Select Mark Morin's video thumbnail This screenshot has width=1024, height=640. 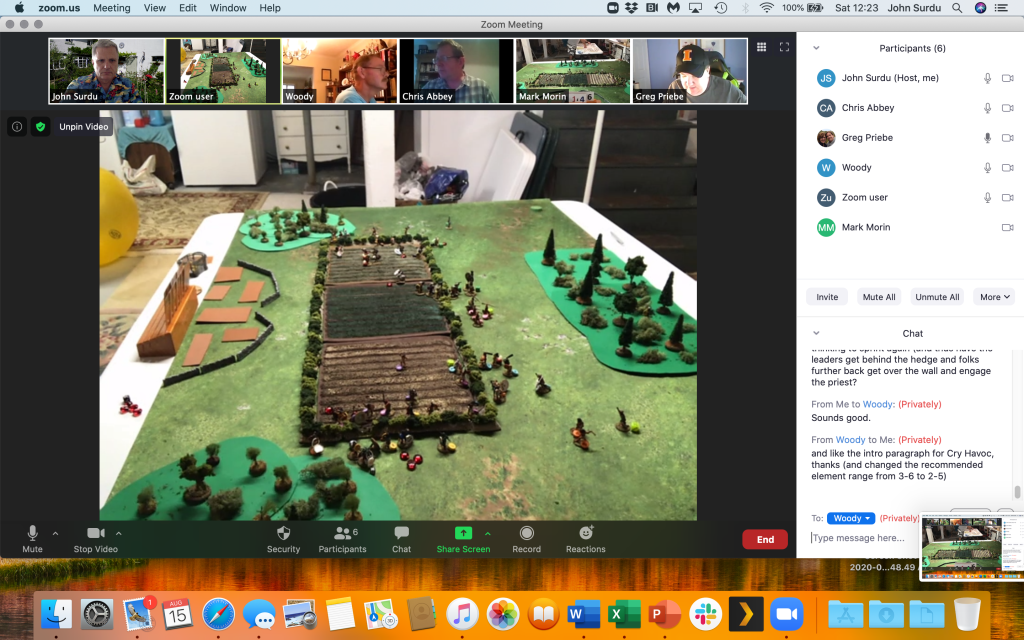(x=572, y=71)
